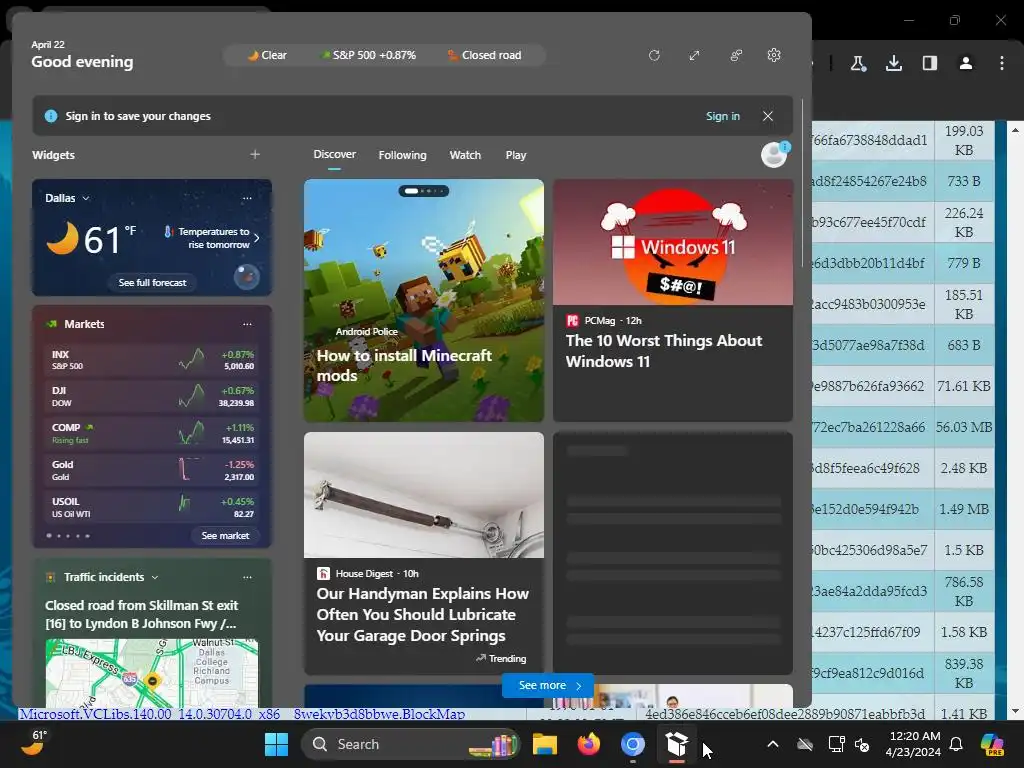Open Gold market row
The width and height of the screenshot is (1024, 768).
point(152,470)
